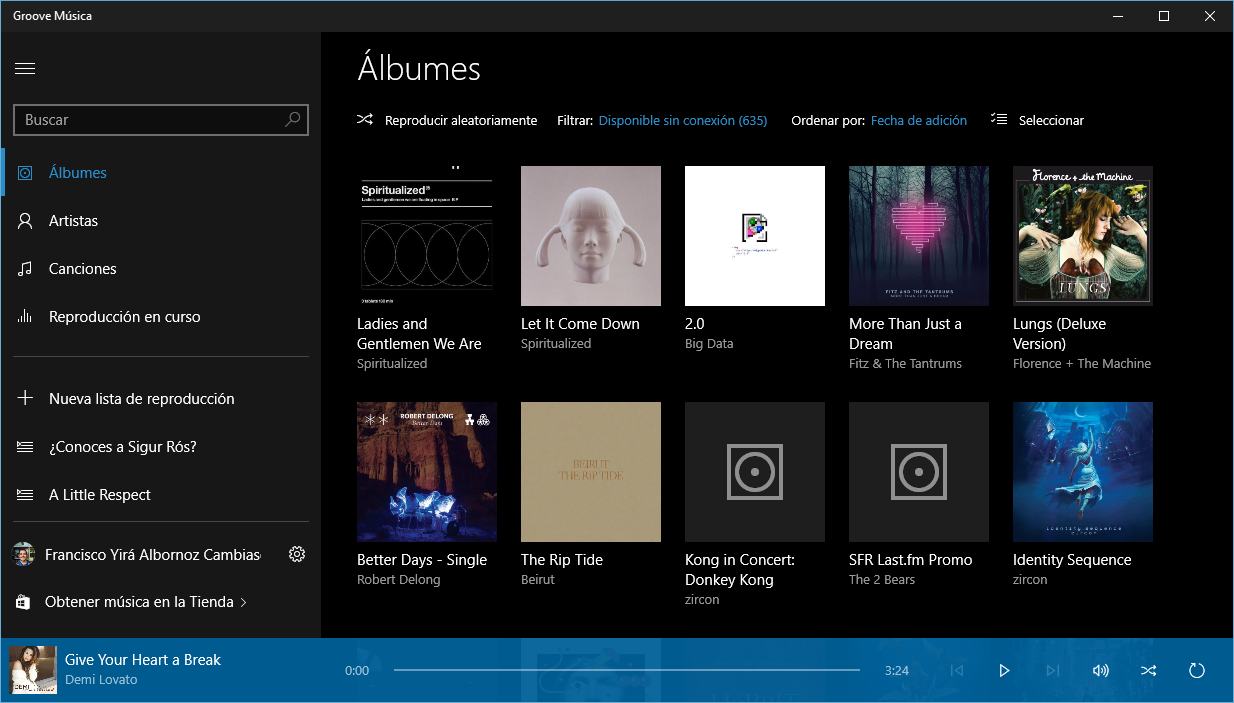The image size is (1234, 703).
Task: Open The Rip Tide album cover
Action: tap(591, 472)
